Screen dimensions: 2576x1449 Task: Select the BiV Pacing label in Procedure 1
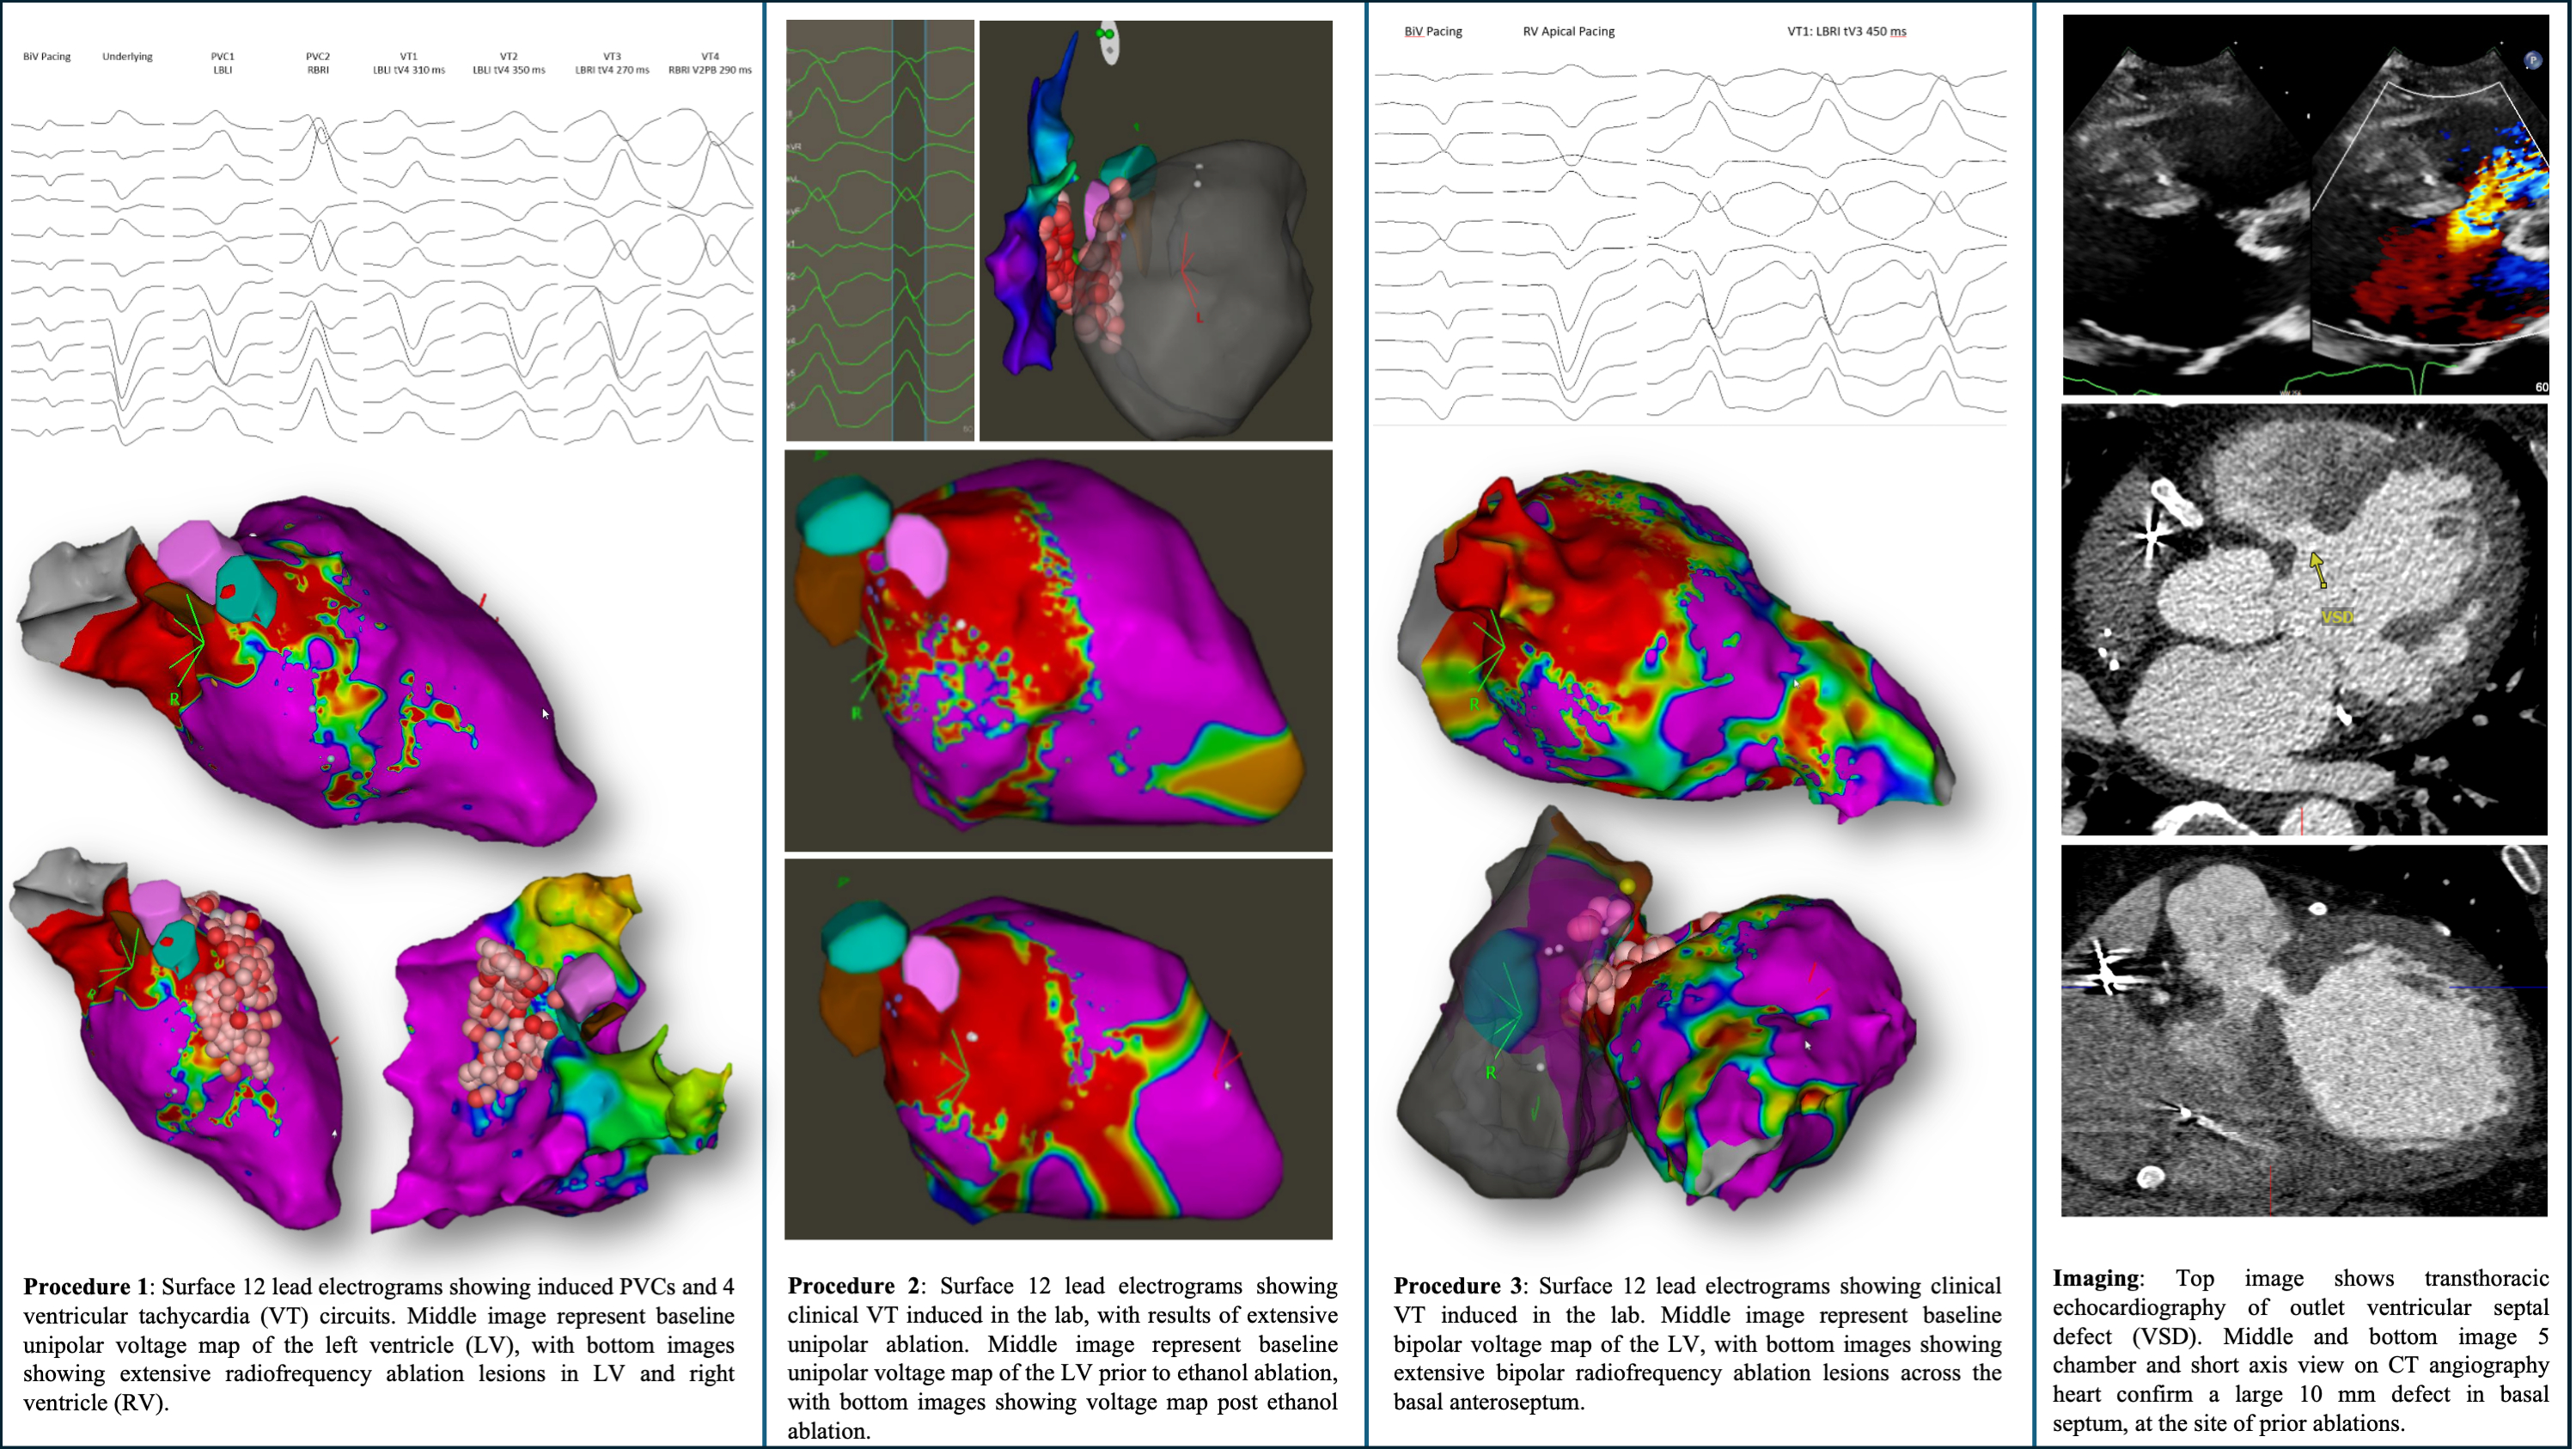[47, 57]
